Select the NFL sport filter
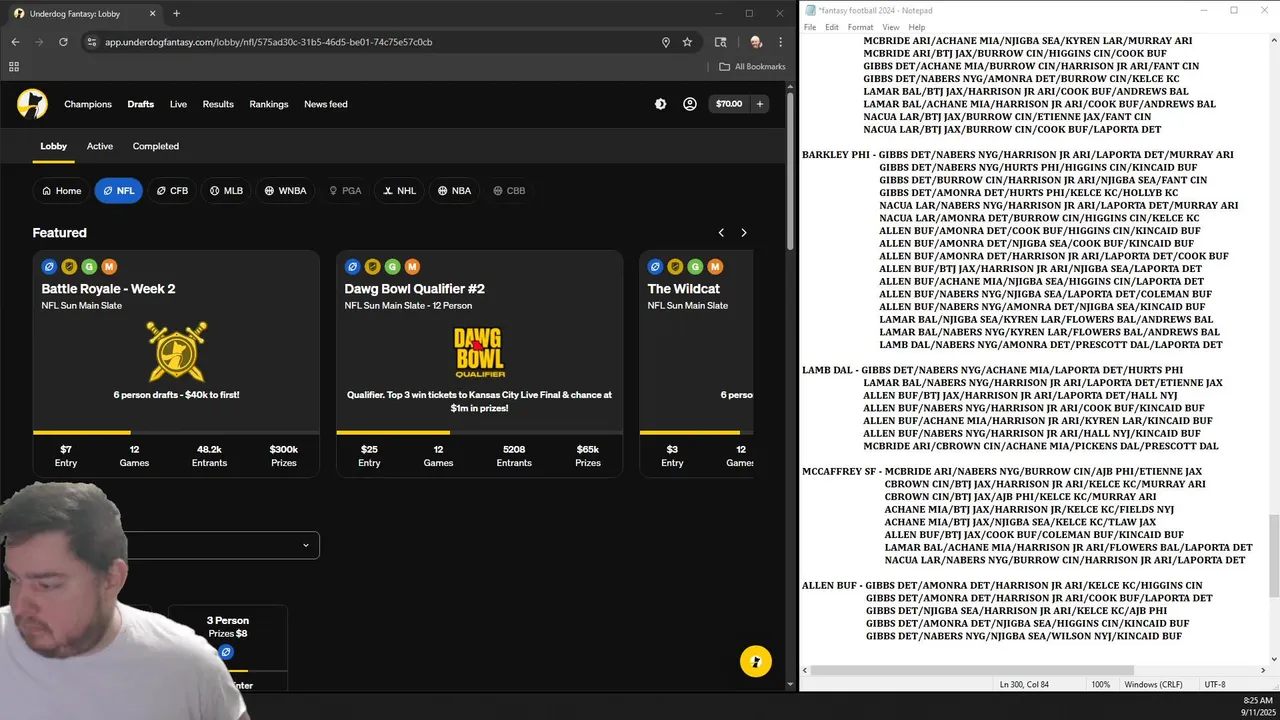This screenshot has width=1280, height=720. 118,191
